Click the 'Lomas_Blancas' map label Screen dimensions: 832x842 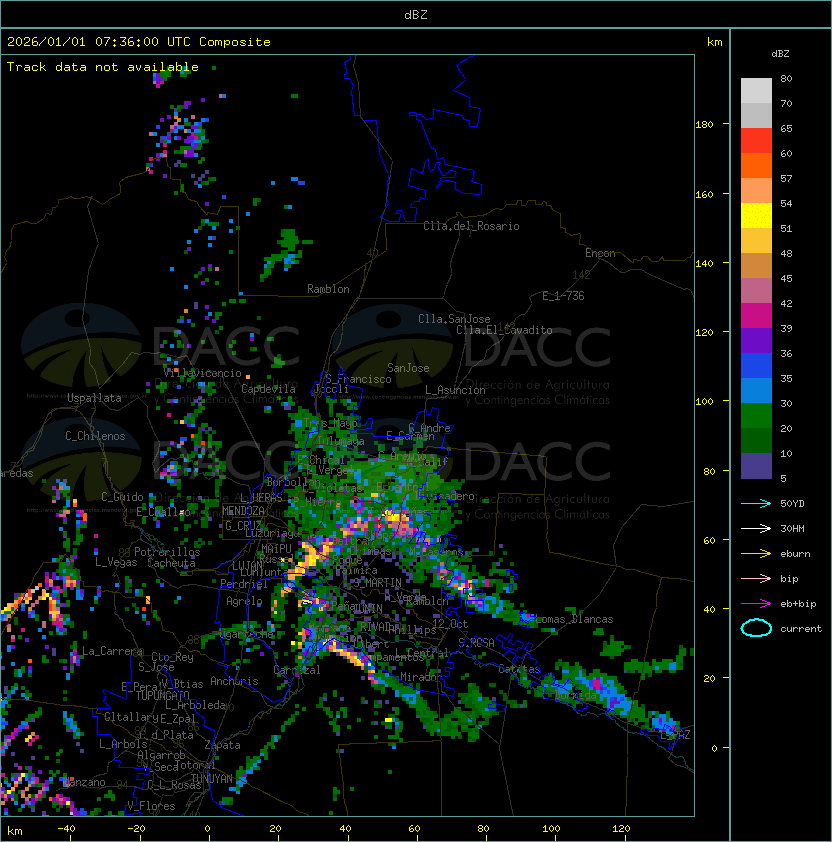[x=574, y=619]
